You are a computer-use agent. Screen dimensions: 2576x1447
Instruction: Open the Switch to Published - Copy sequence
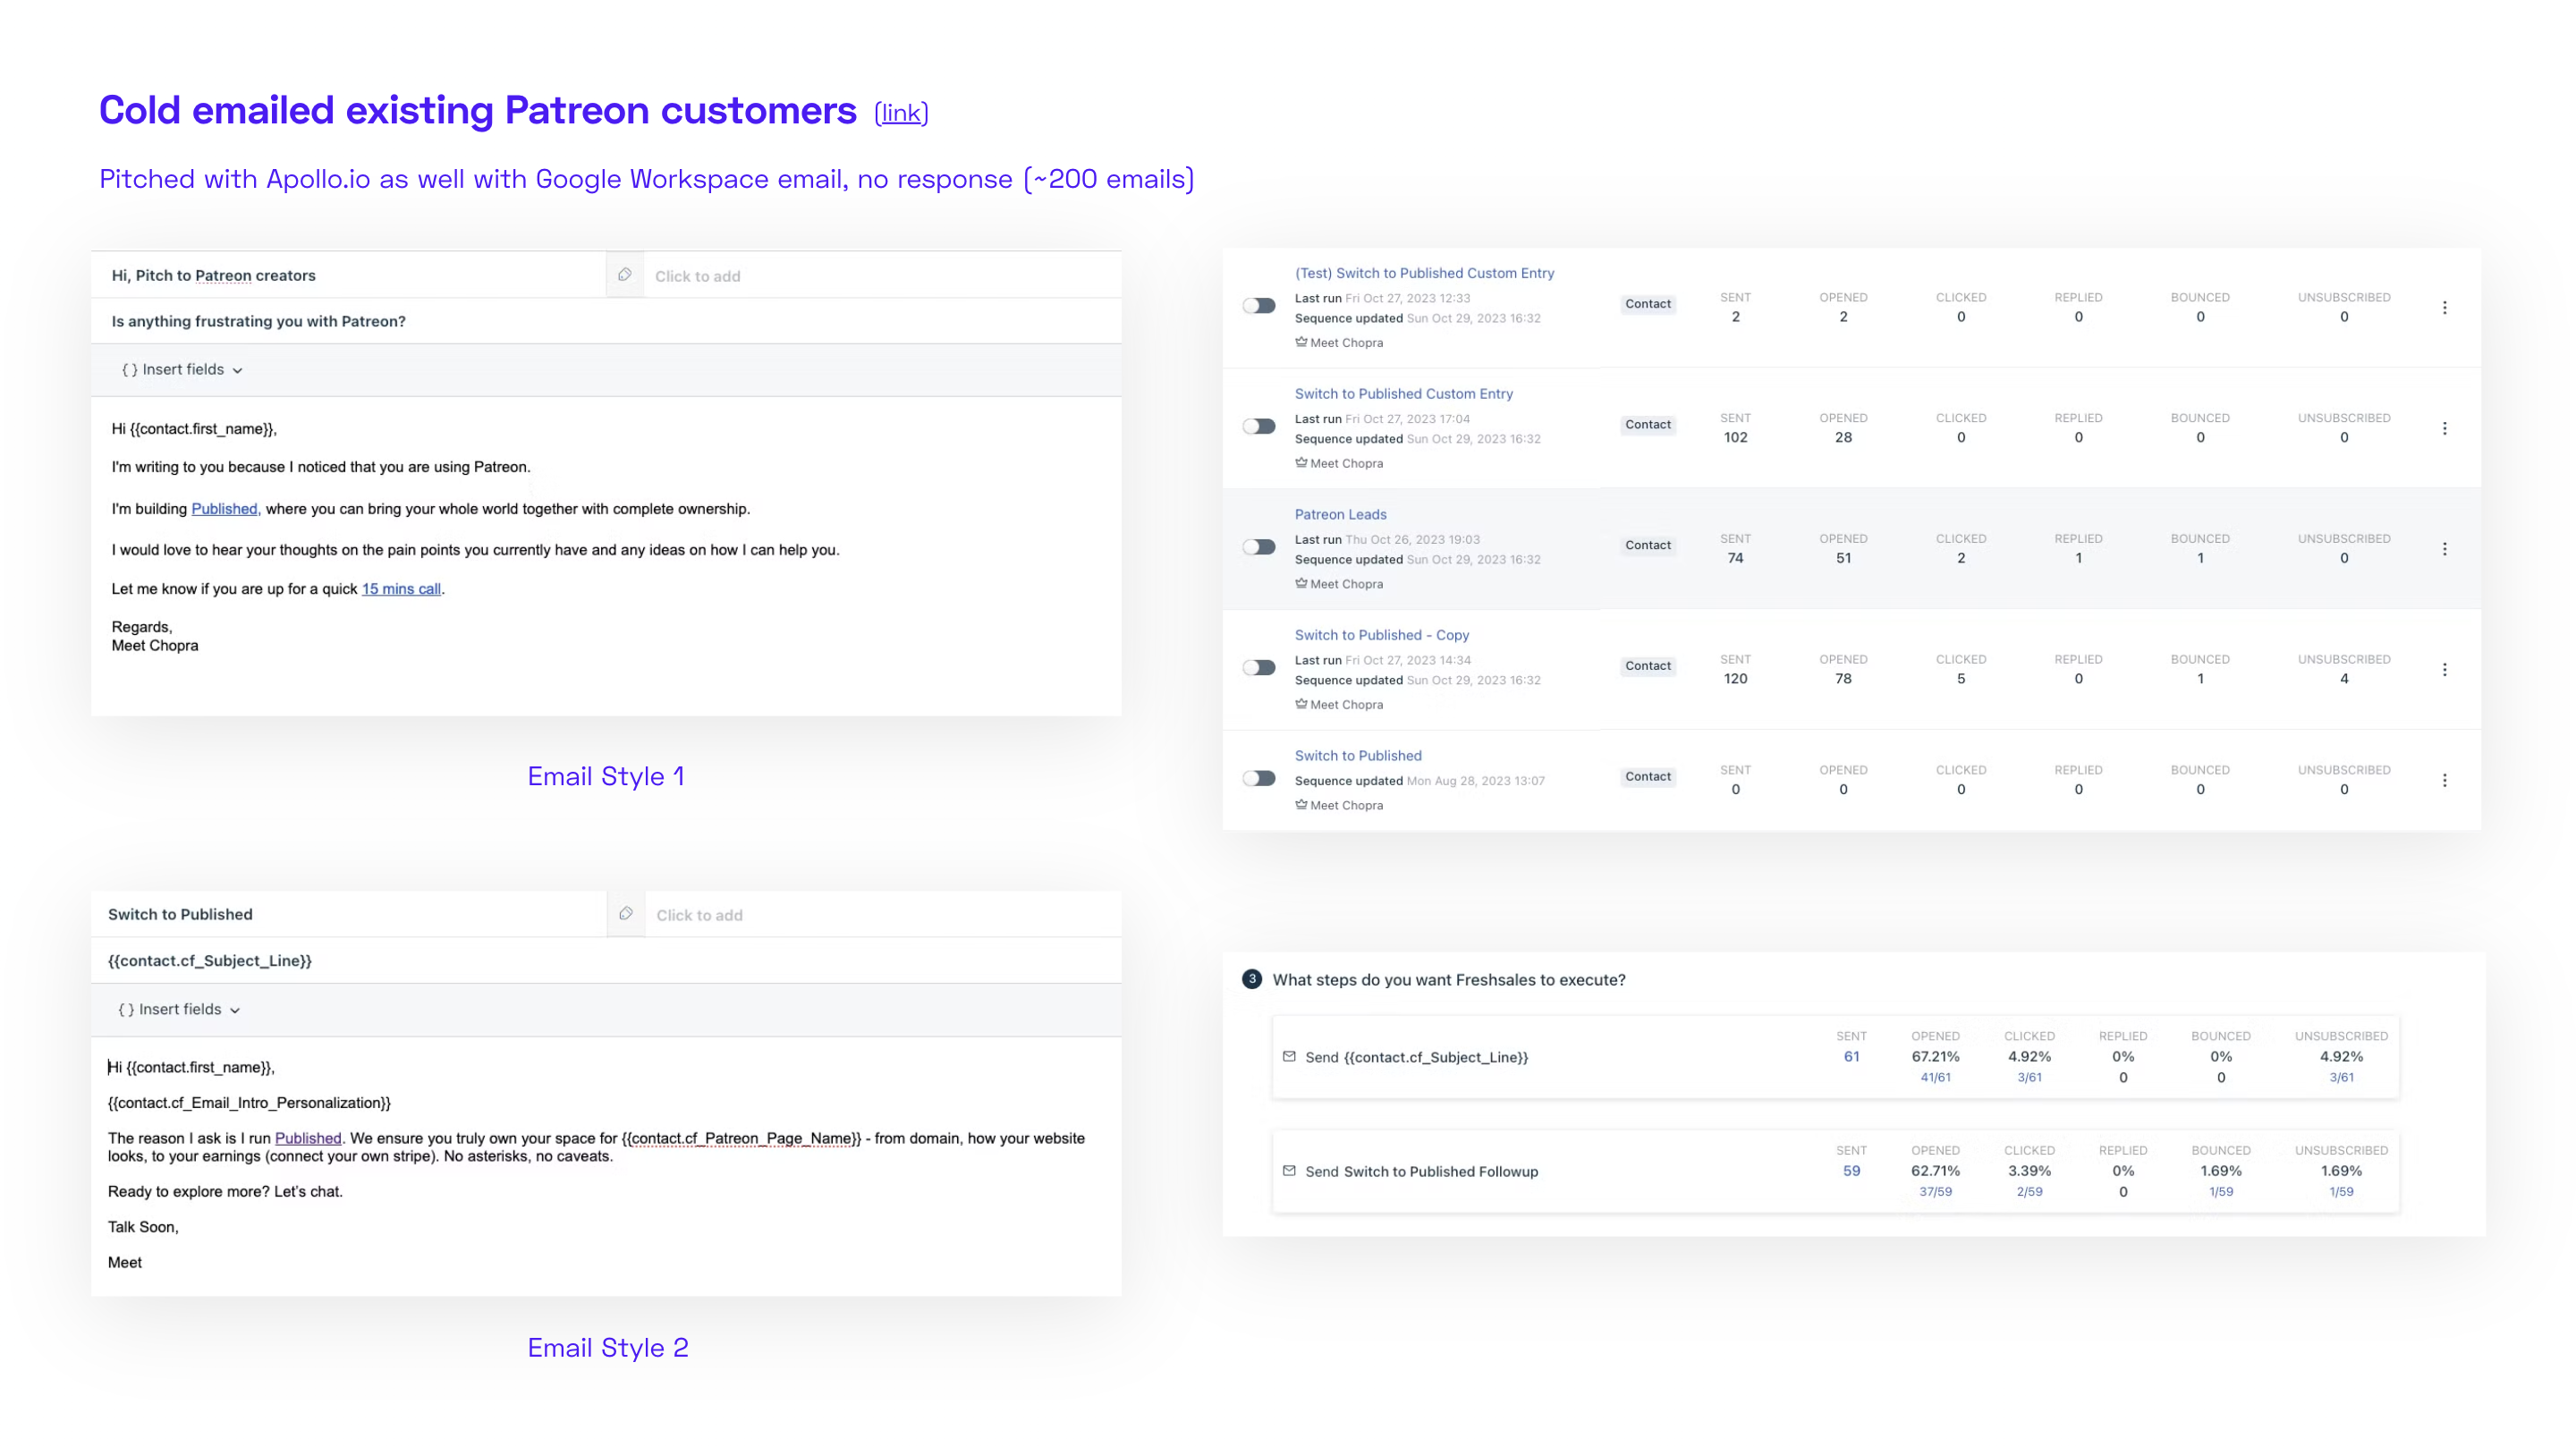pyautogui.click(x=1381, y=635)
